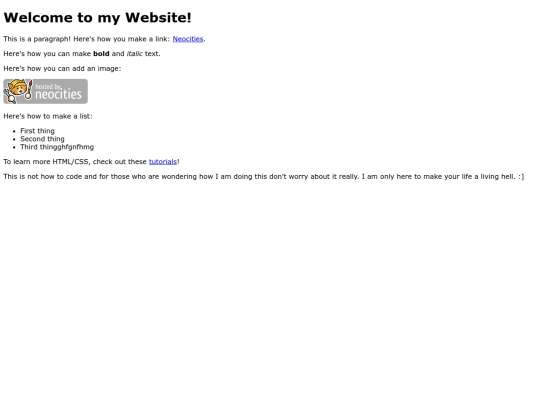Click the 'This is not how to code' paragraph
540x405 pixels.
point(264,176)
